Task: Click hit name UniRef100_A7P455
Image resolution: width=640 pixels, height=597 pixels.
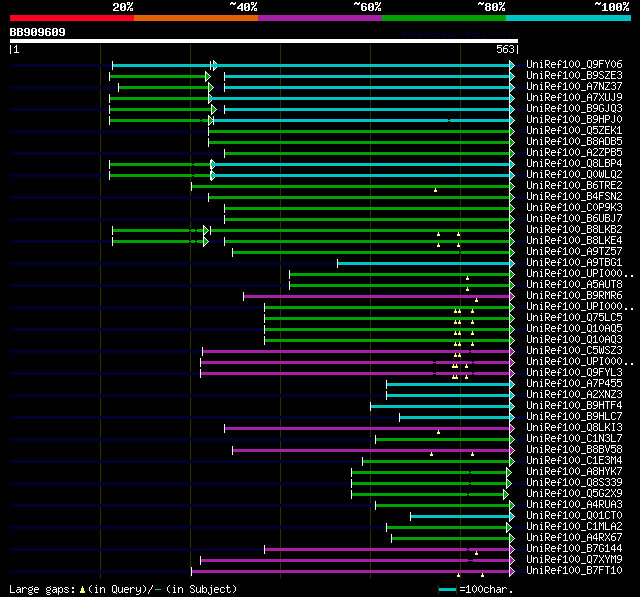Action: pos(574,384)
